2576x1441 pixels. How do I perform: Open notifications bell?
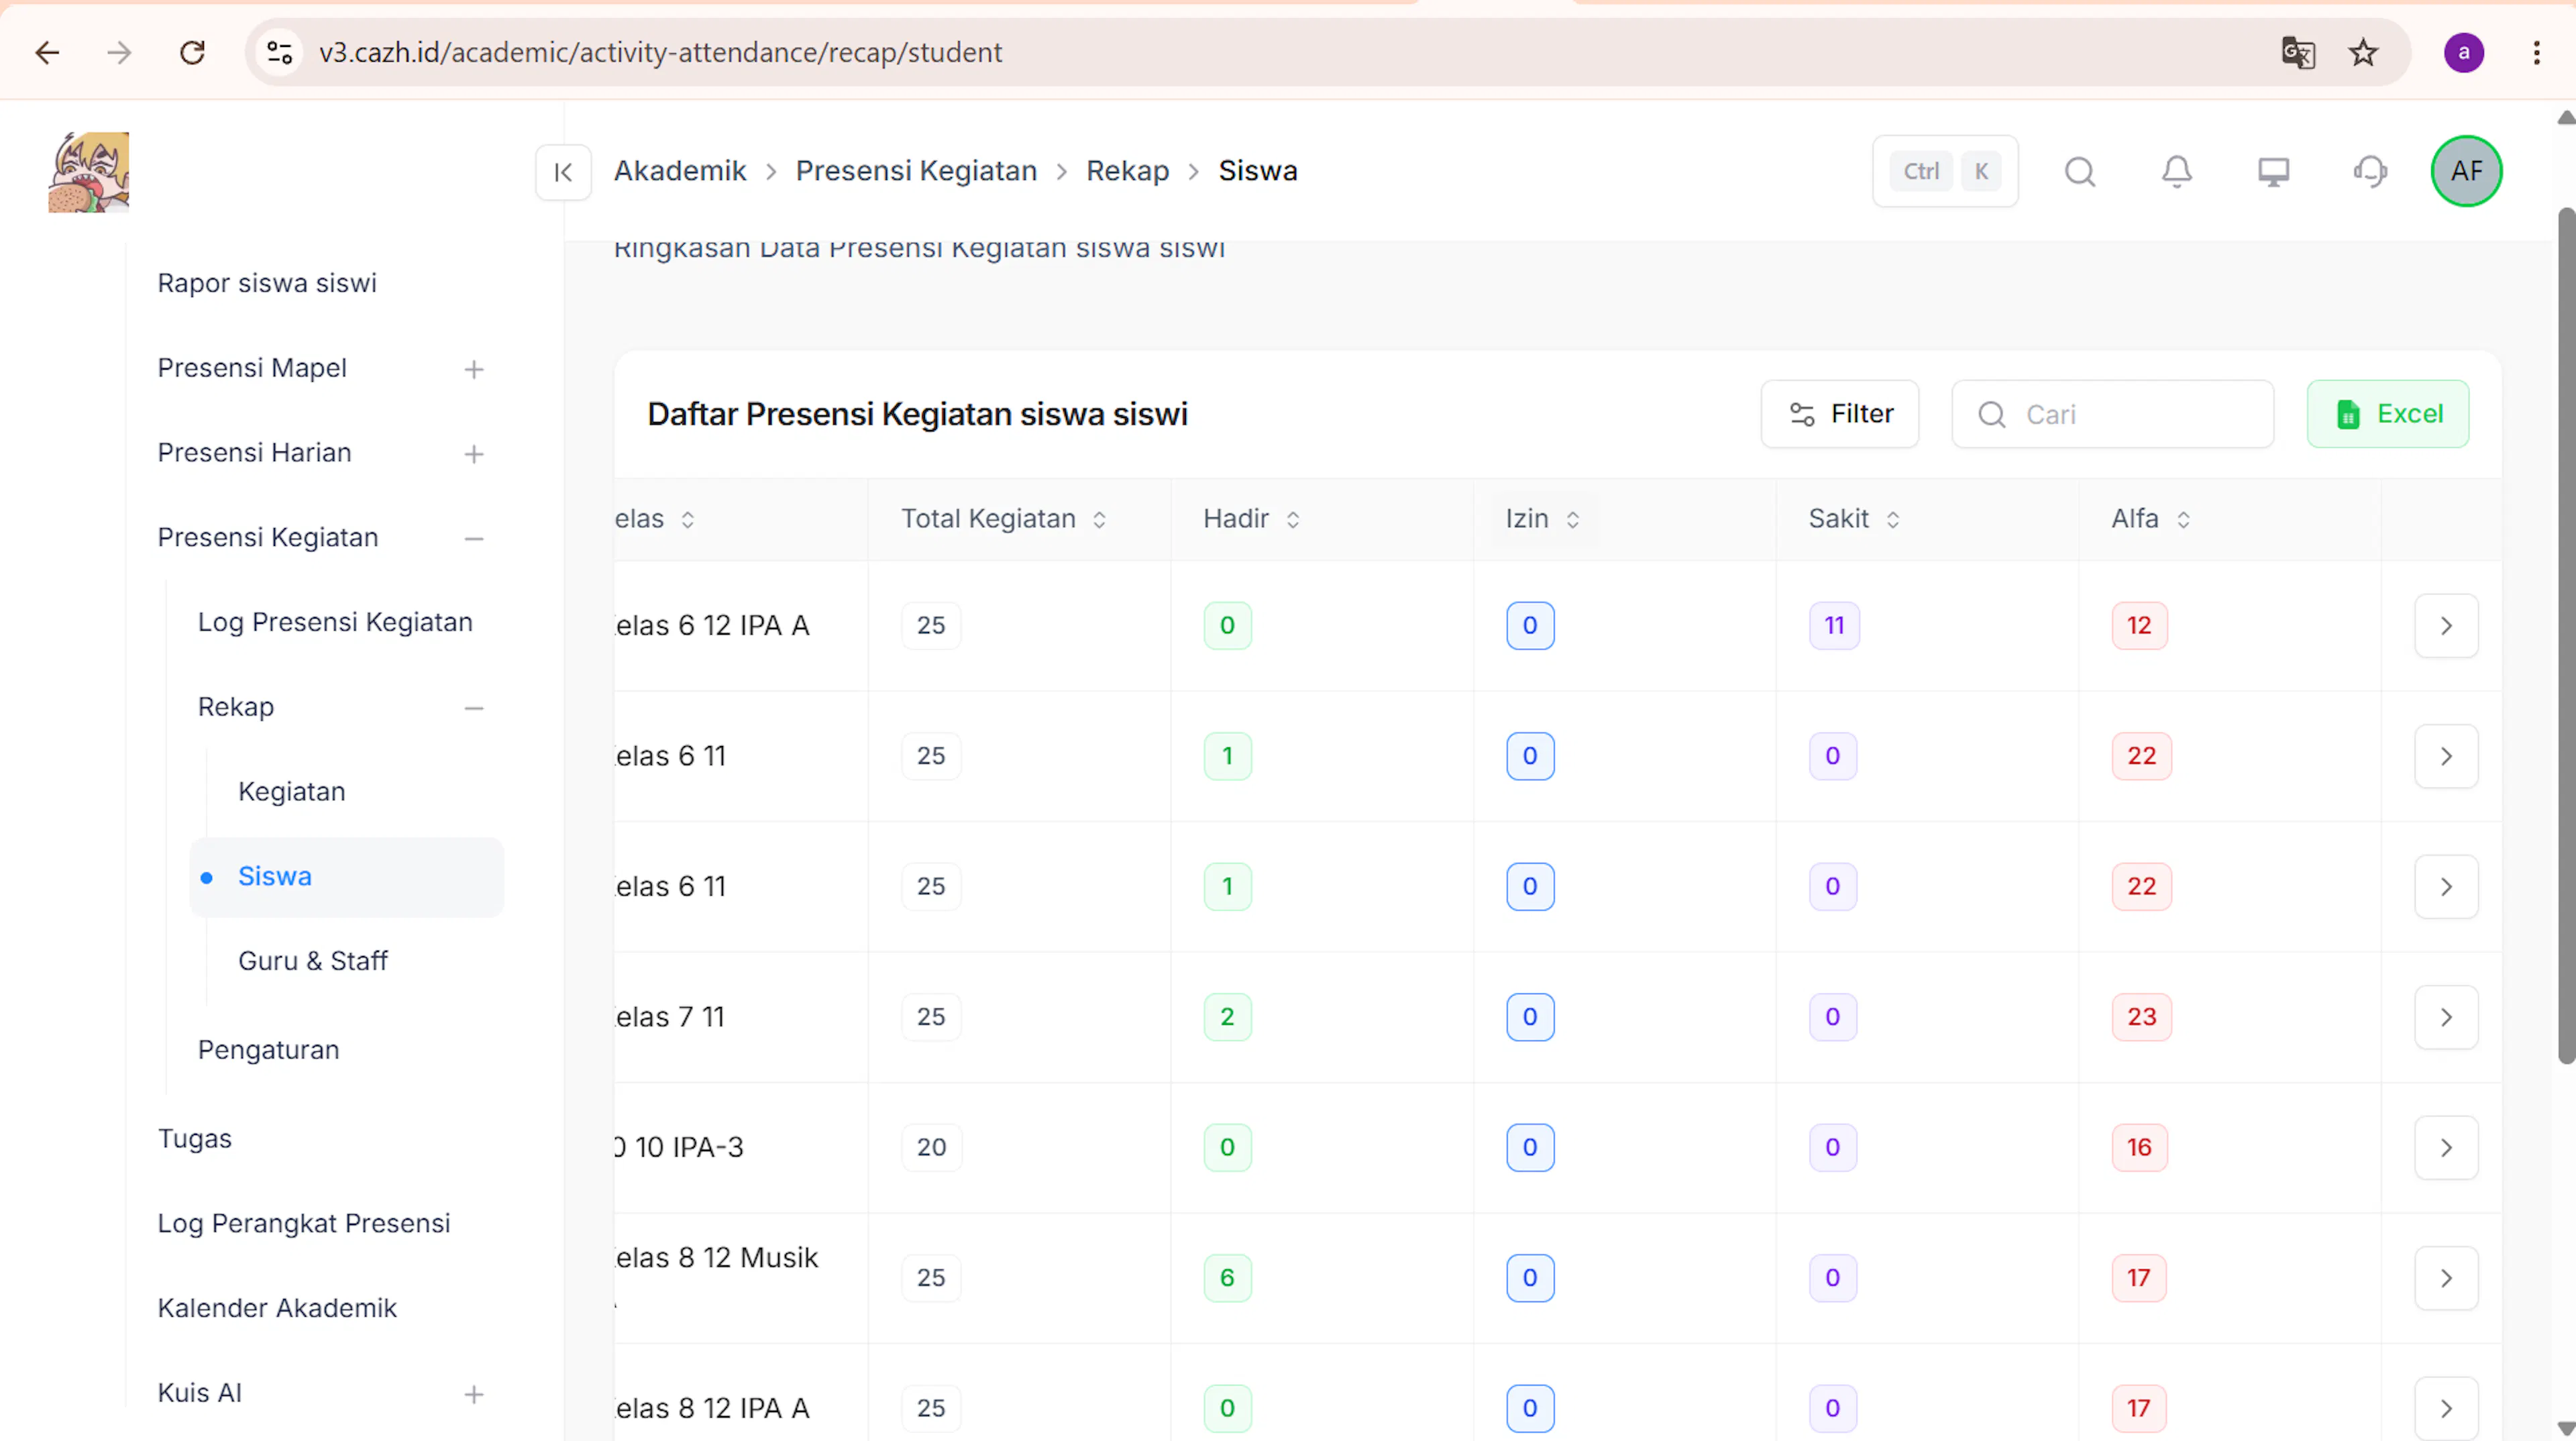pos(2177,172)
